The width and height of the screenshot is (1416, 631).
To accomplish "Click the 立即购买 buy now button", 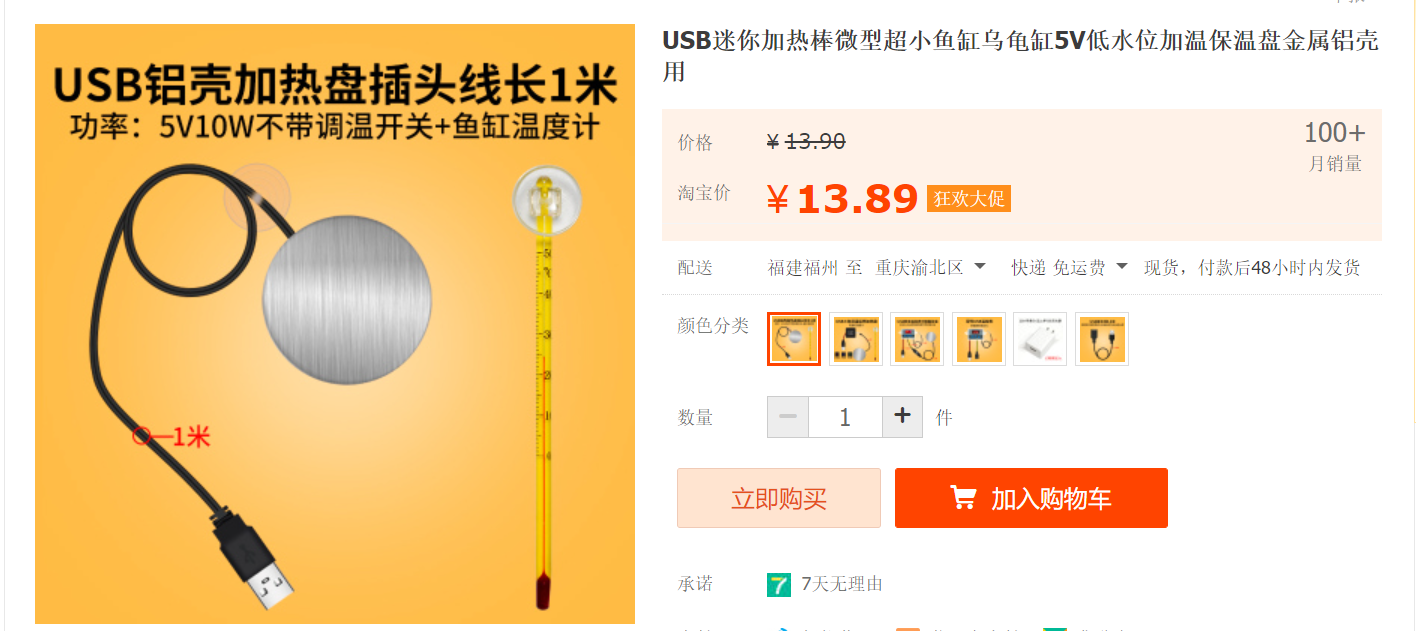I will (x=779, y=498).
